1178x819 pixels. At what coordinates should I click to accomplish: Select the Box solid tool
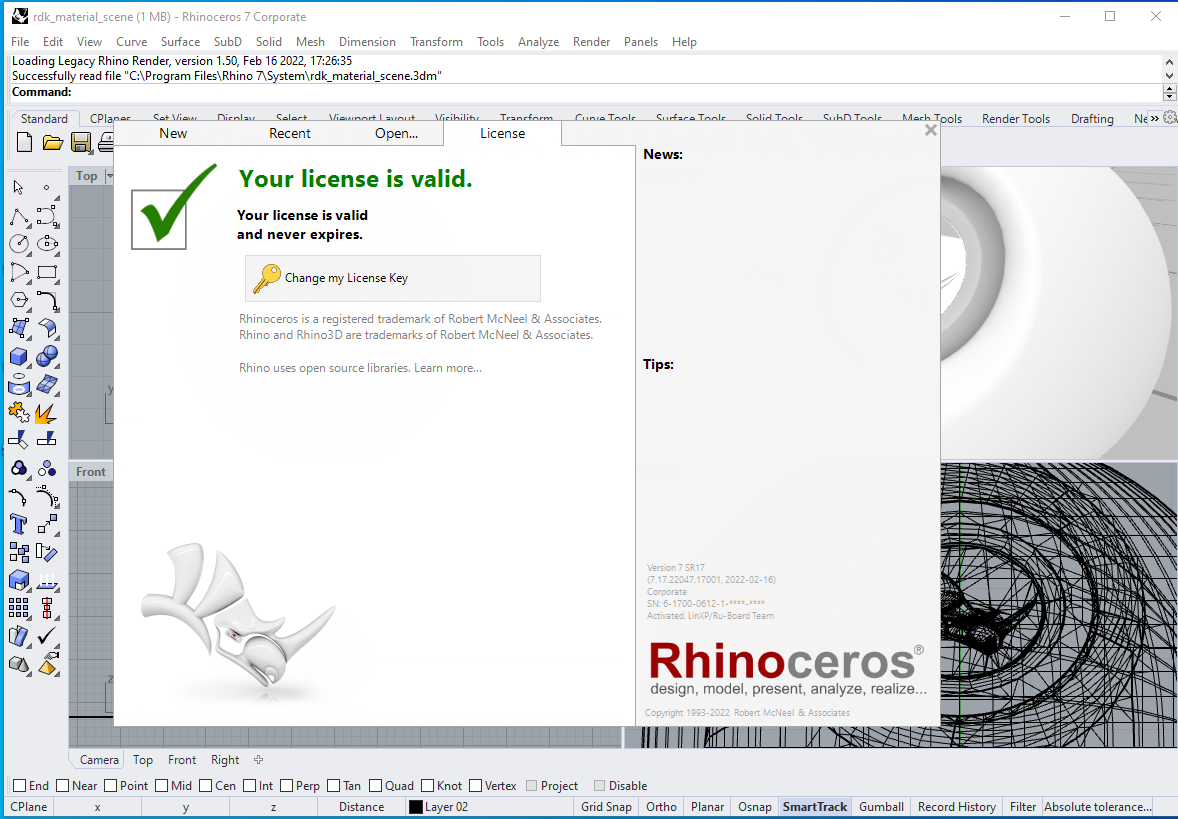click(x=19, y=357)
